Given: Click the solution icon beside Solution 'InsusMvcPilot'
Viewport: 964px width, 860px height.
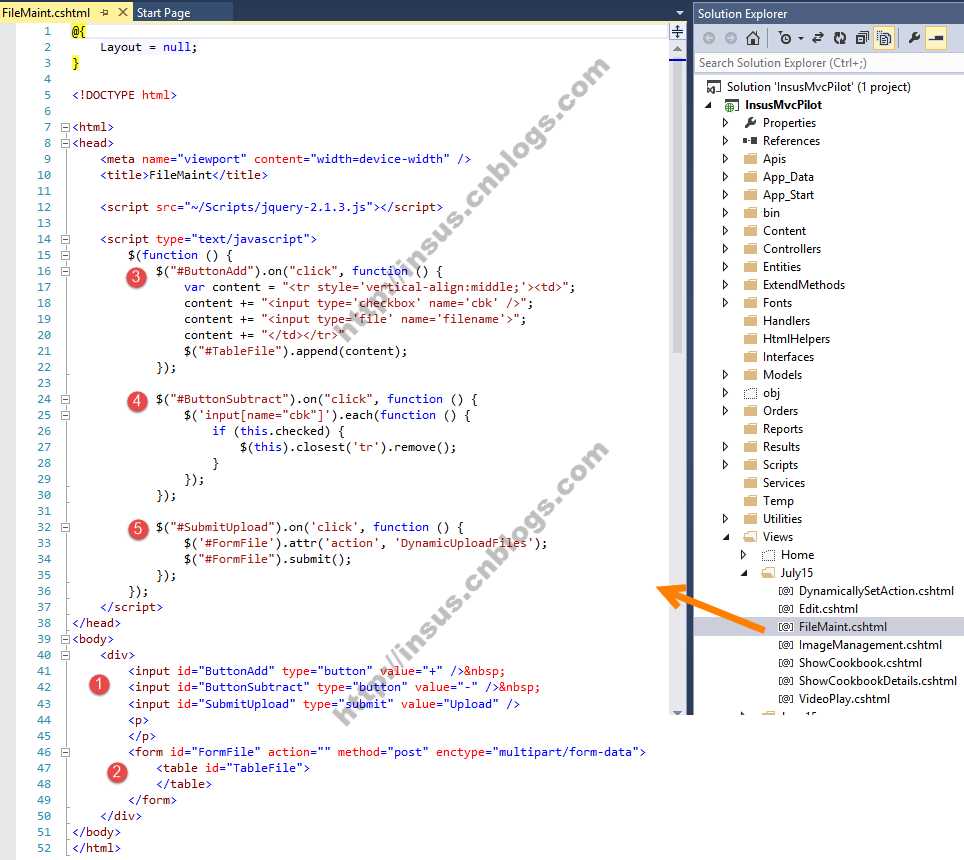Looking at the screenshot, I should [x=714, y=87].
